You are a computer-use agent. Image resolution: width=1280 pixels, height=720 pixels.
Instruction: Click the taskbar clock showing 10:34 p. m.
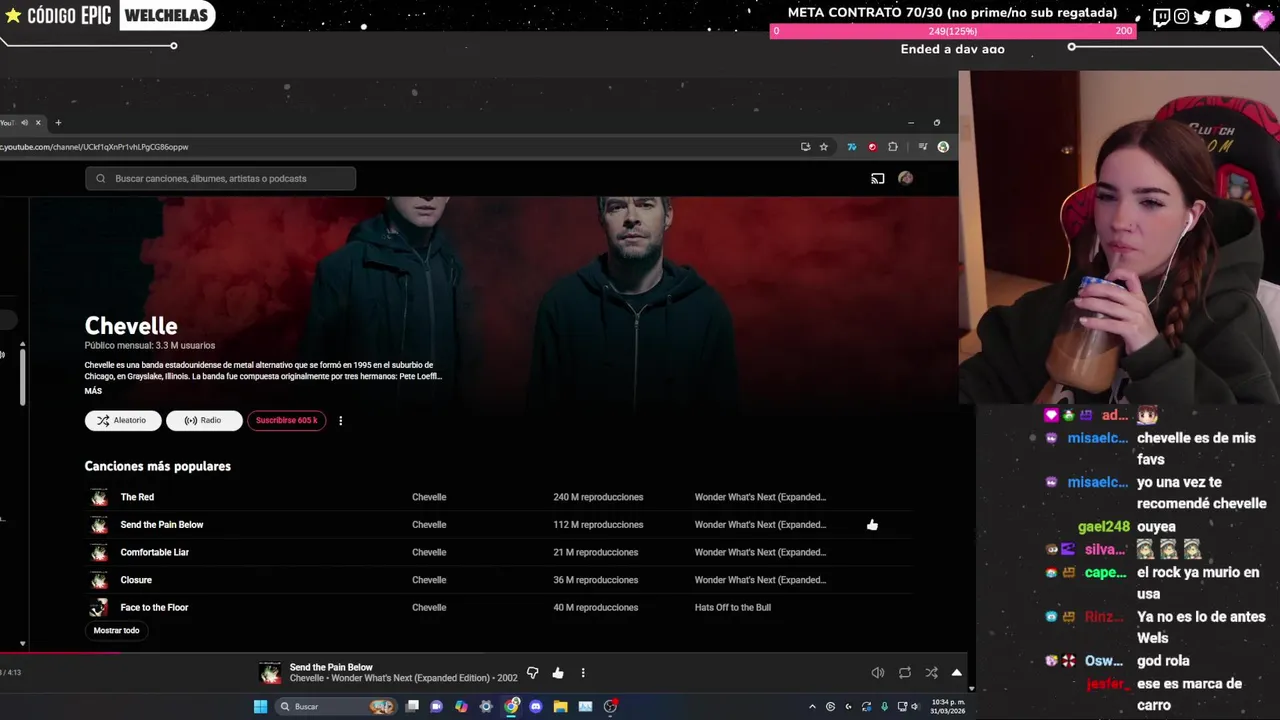947,706
